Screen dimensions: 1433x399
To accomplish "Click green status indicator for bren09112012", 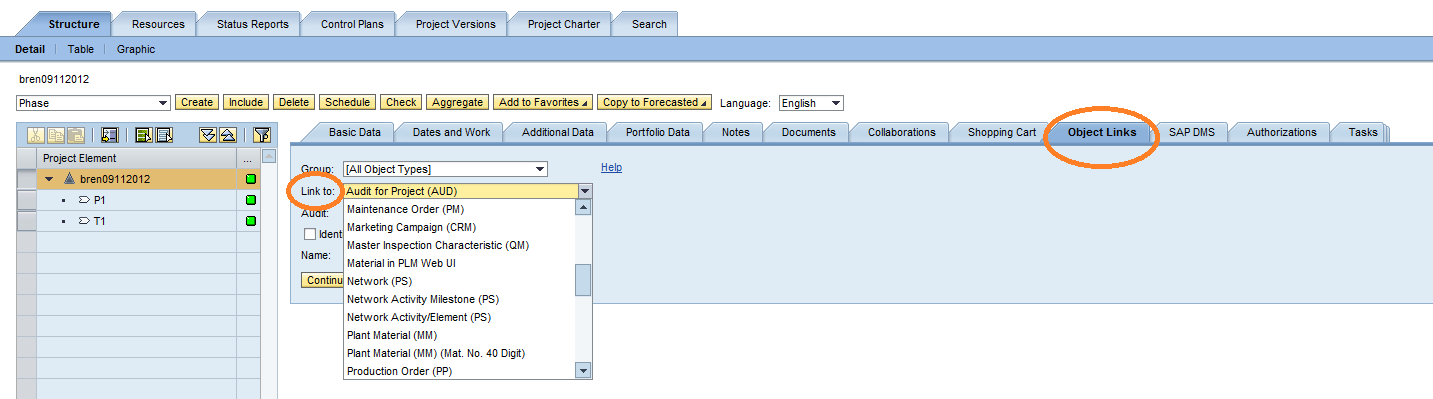I will click(x=250, y=180).
